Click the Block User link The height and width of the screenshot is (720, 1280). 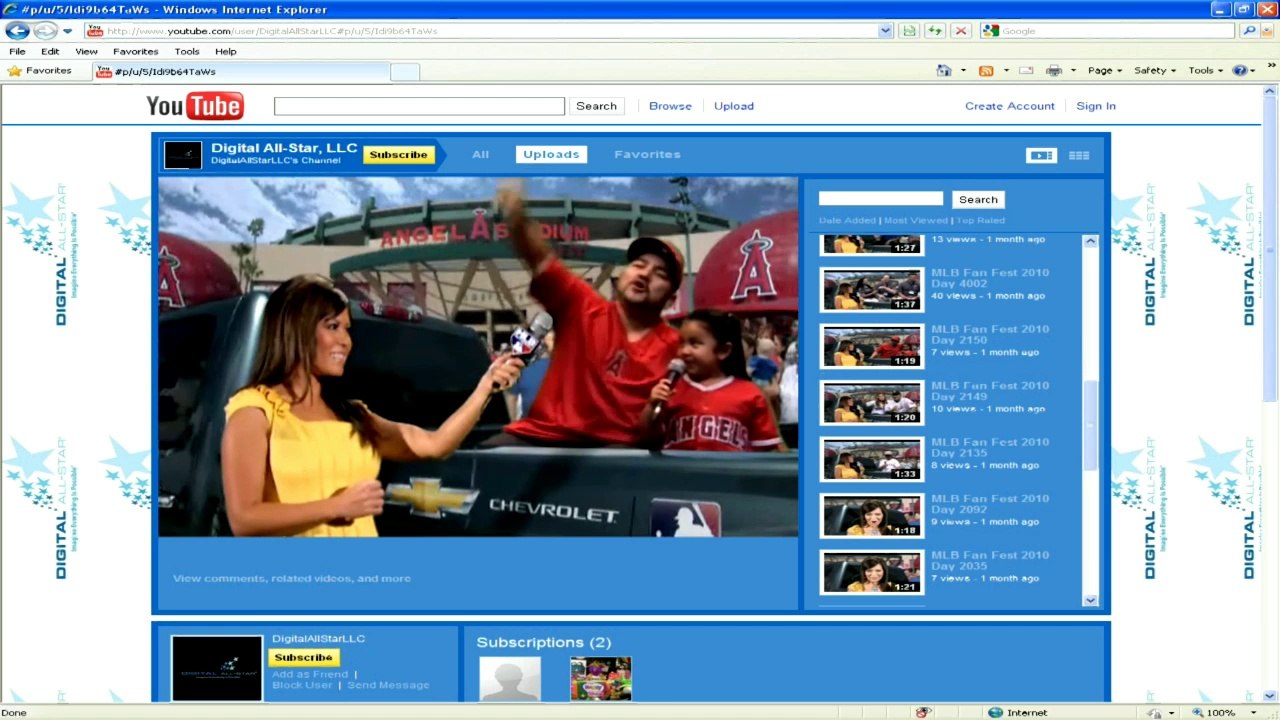[x=302, y=686]
